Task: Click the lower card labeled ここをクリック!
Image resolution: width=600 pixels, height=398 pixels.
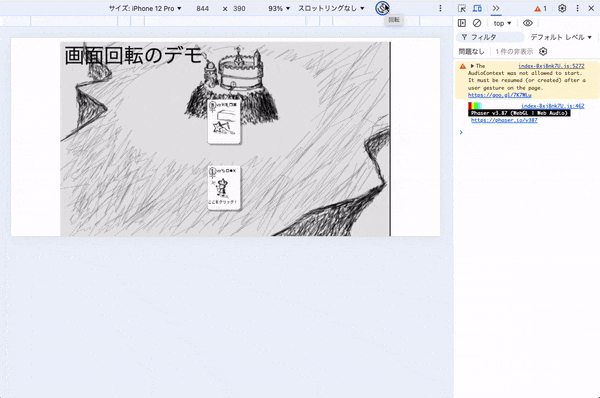Action: pyautogui.click(x=224, y=188)
